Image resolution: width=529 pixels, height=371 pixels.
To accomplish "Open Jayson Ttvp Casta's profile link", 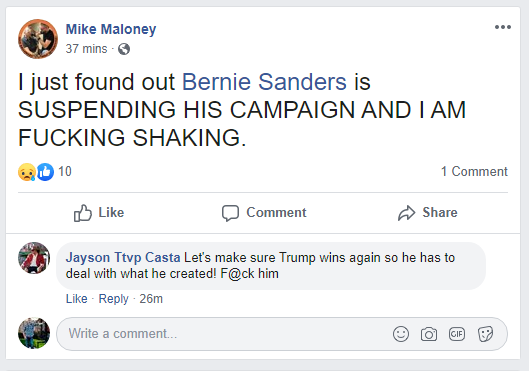I will coord(123,258).
